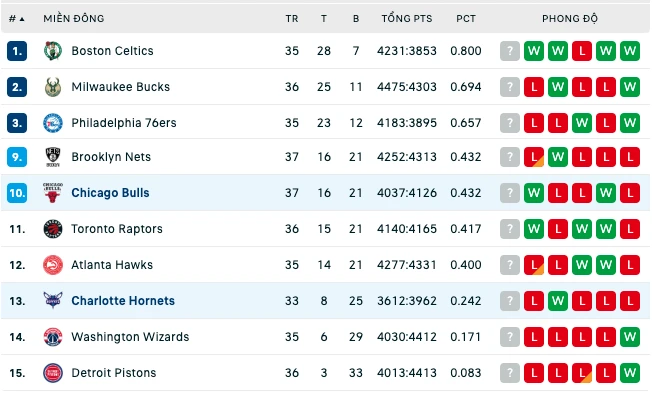Image resolution: width=652 pixels, height=393 pixels.
Task: Click Brooklyn Nets' first L form badge
Action: pyautogui.click(x=534, y=157)
